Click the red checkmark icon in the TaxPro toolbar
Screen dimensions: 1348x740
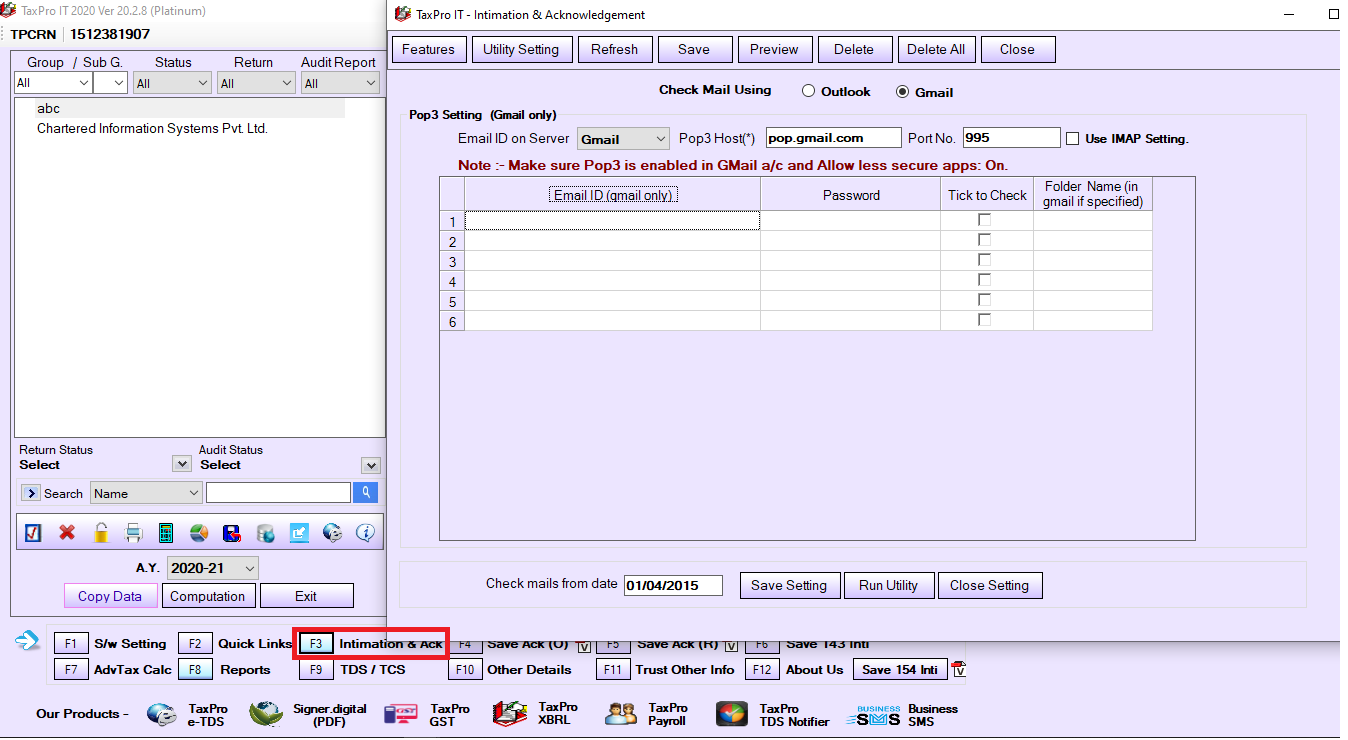coord(33,533)
